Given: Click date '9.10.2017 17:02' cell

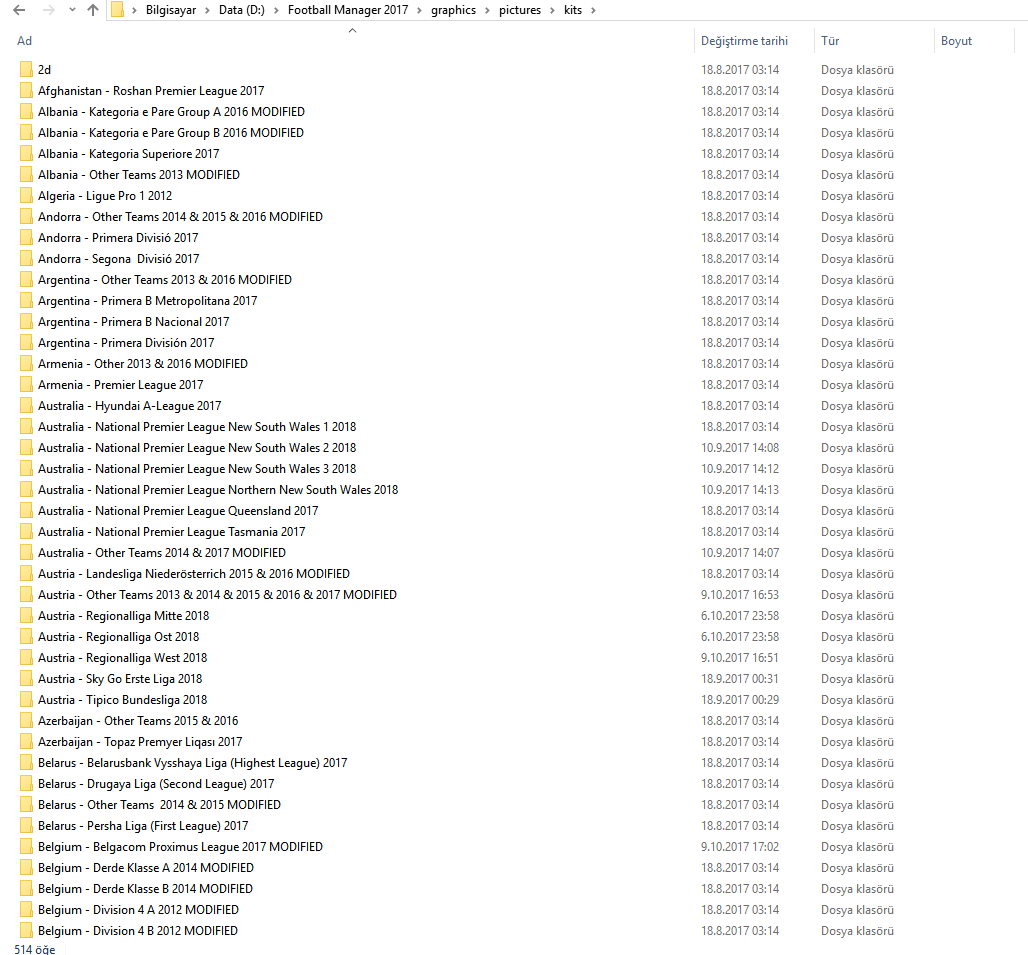Looking at the screenshot, I should [740, 847].
